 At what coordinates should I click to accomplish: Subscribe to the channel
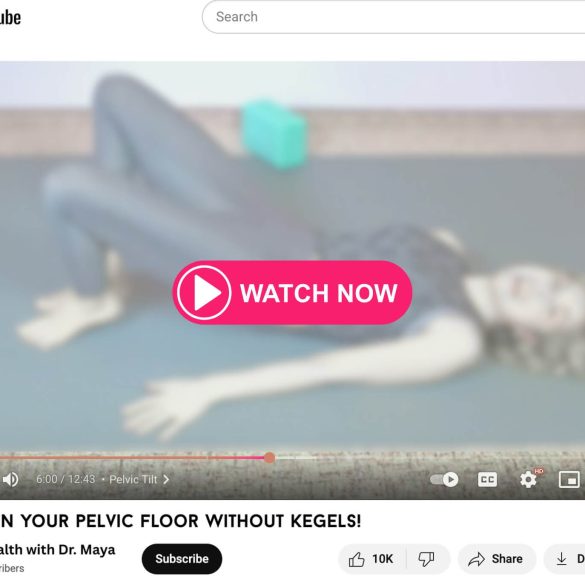[182, 559]
